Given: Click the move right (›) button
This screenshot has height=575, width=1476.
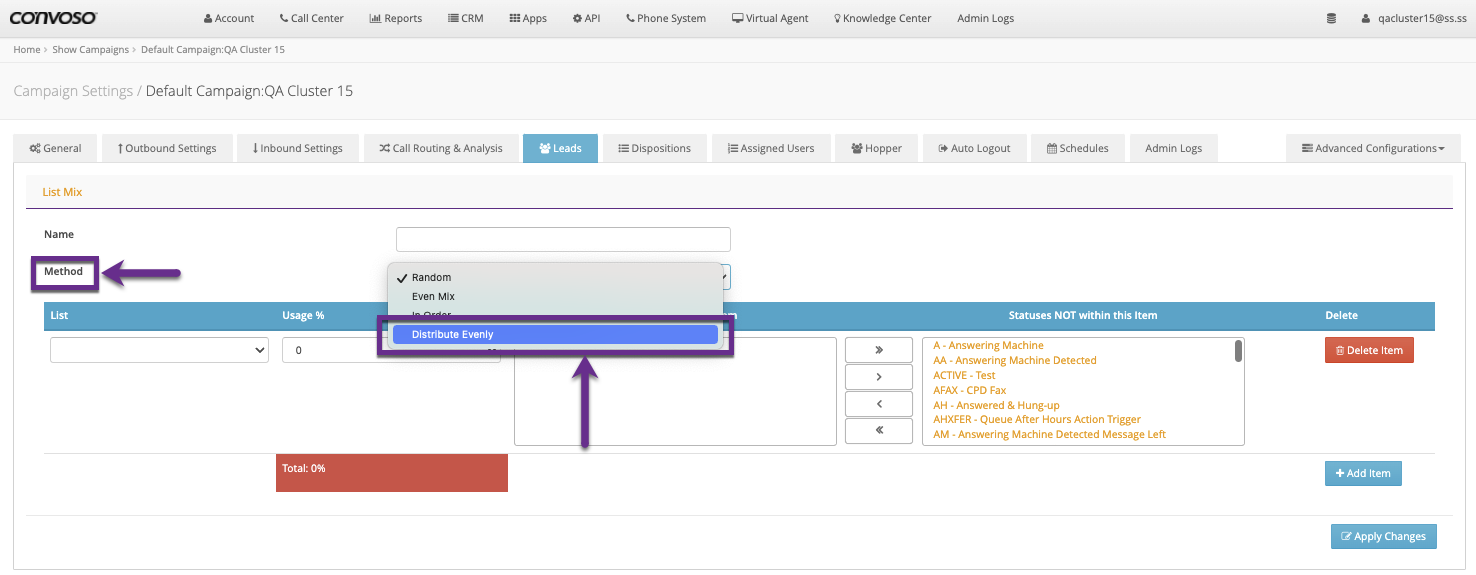Looking at the screenshot, I should pyautogui.click(x=879, y=377).
